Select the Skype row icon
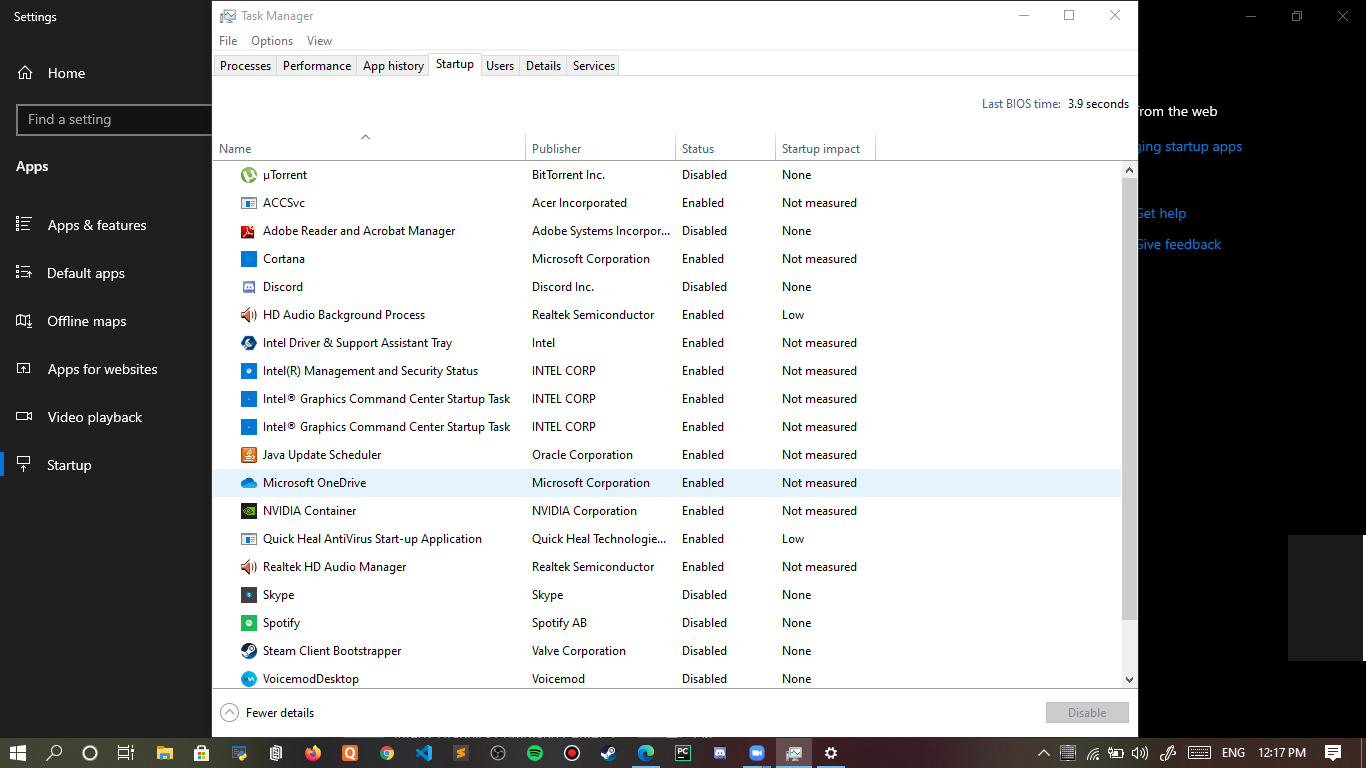This screenshot has width=1366, height=768. click(249, 595)
